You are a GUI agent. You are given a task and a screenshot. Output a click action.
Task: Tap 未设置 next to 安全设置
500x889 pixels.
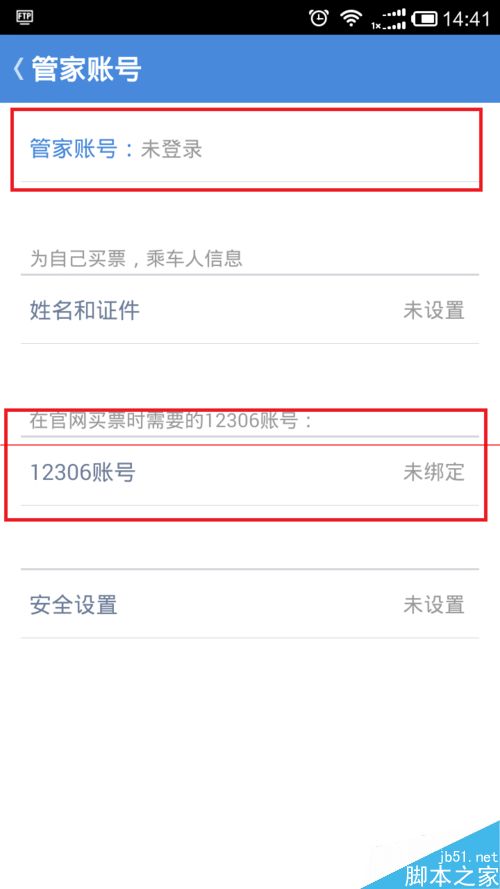tap(434, 604)
